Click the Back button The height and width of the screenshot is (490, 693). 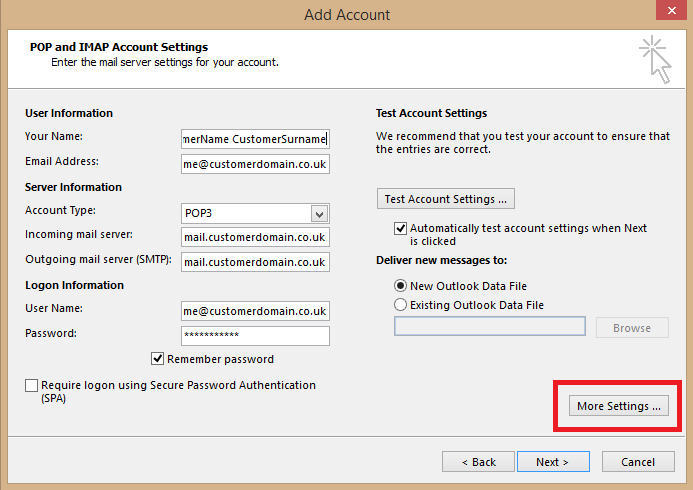coord(478,462)
